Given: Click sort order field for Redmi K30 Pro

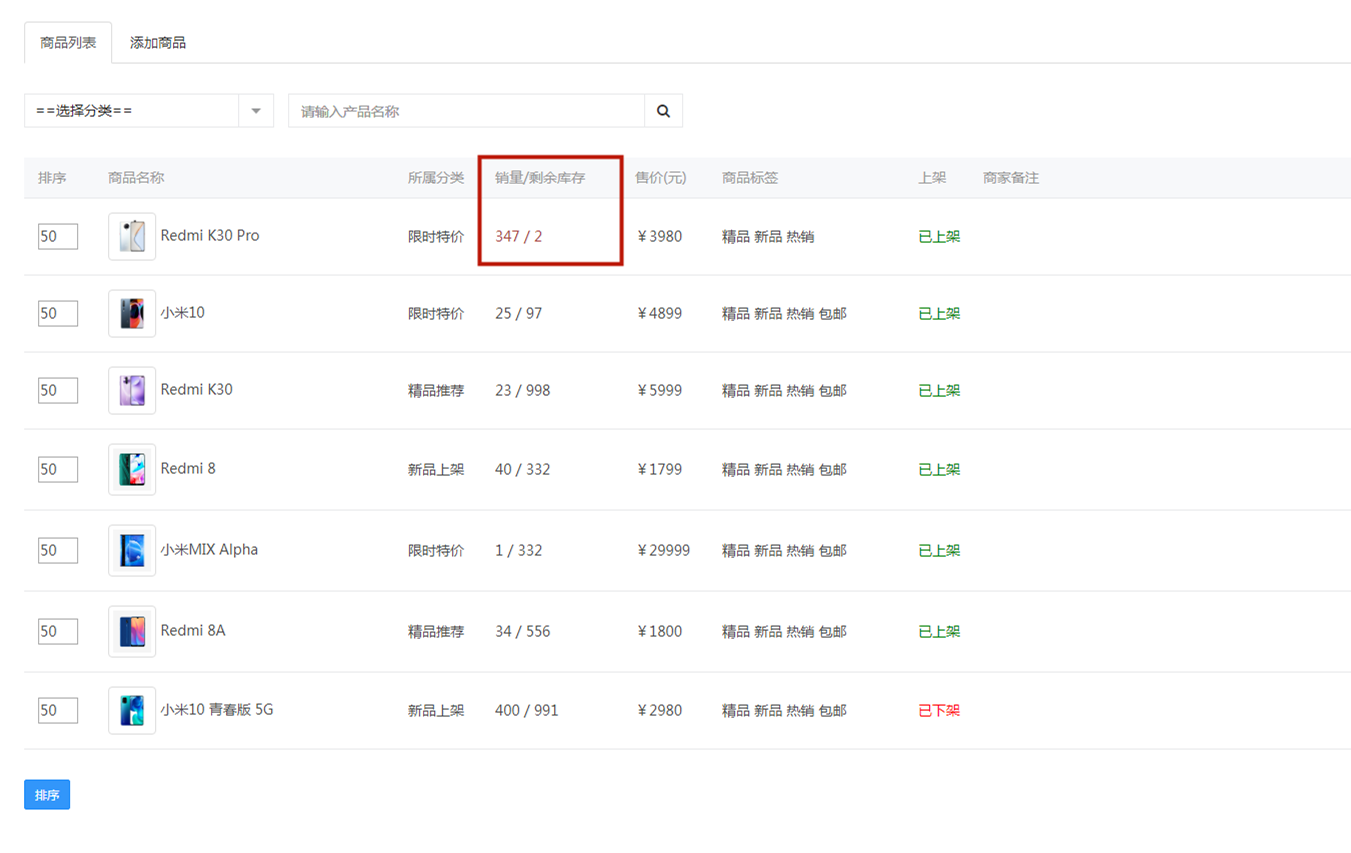Looking at the screenshot, I should pyautogui.click(x=58, y=237).
